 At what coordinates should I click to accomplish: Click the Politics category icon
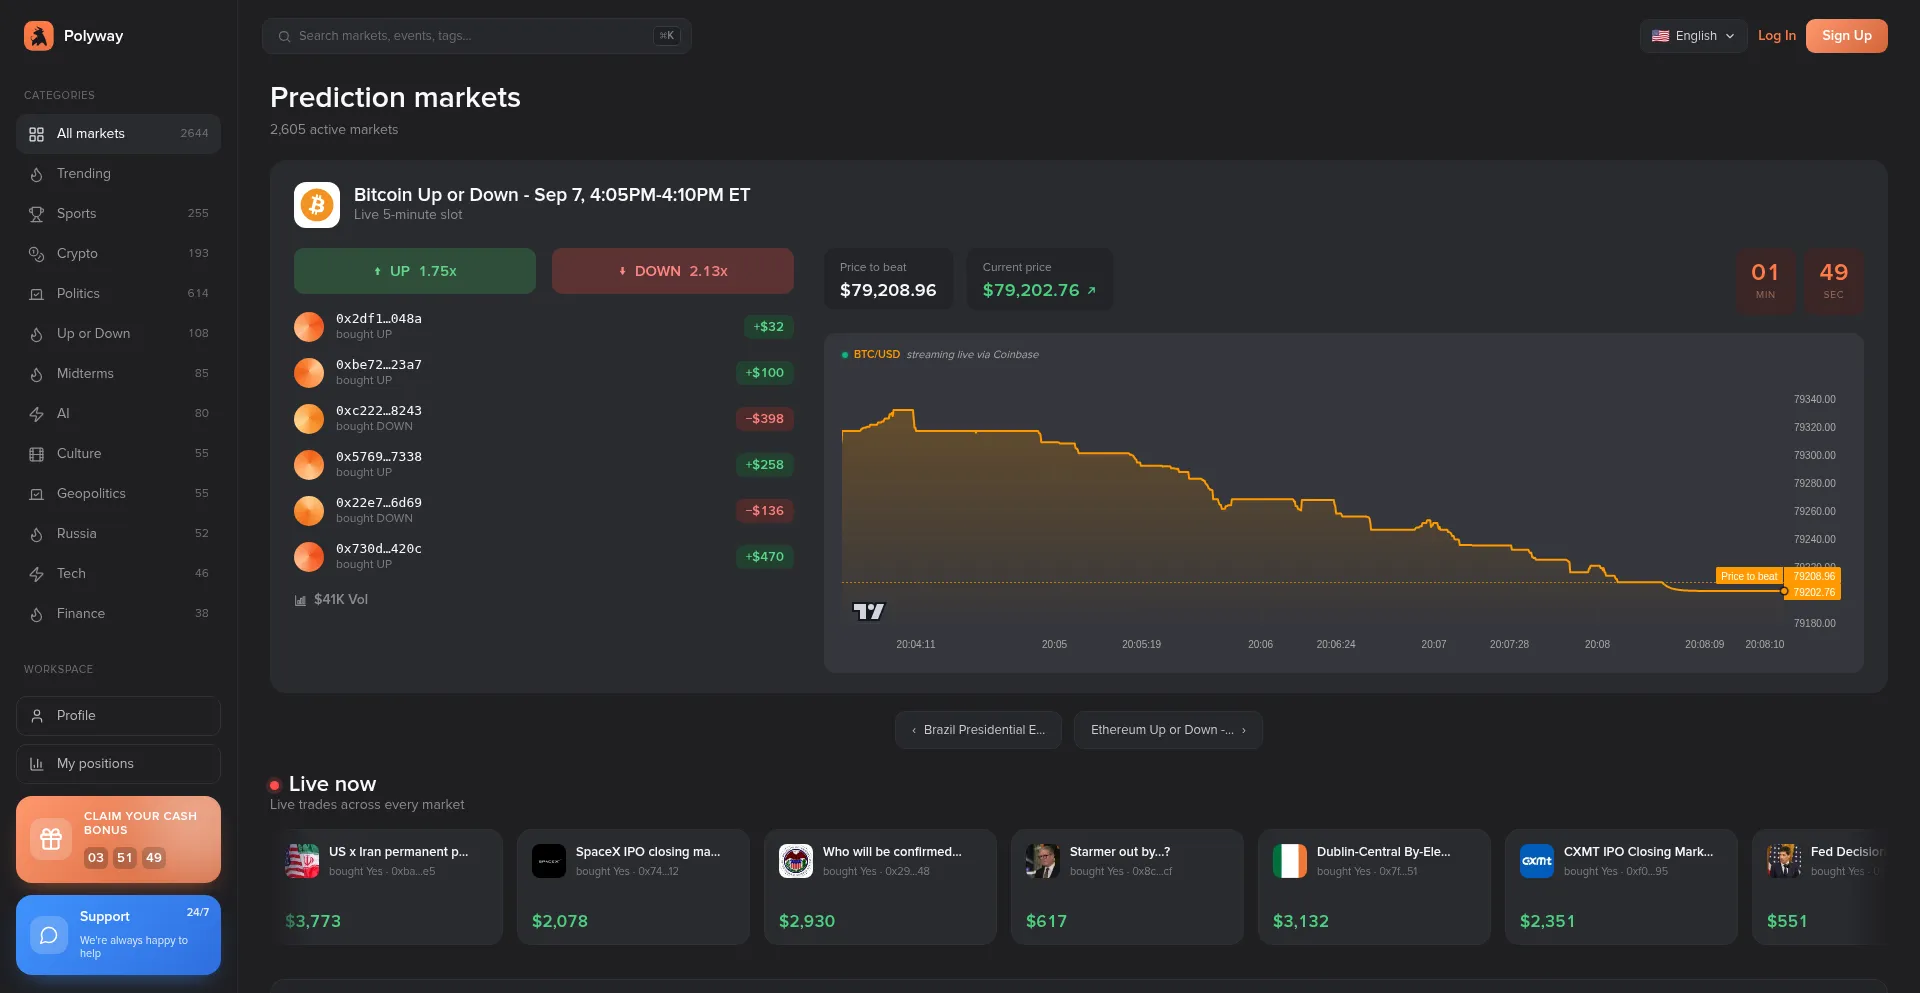37,294
